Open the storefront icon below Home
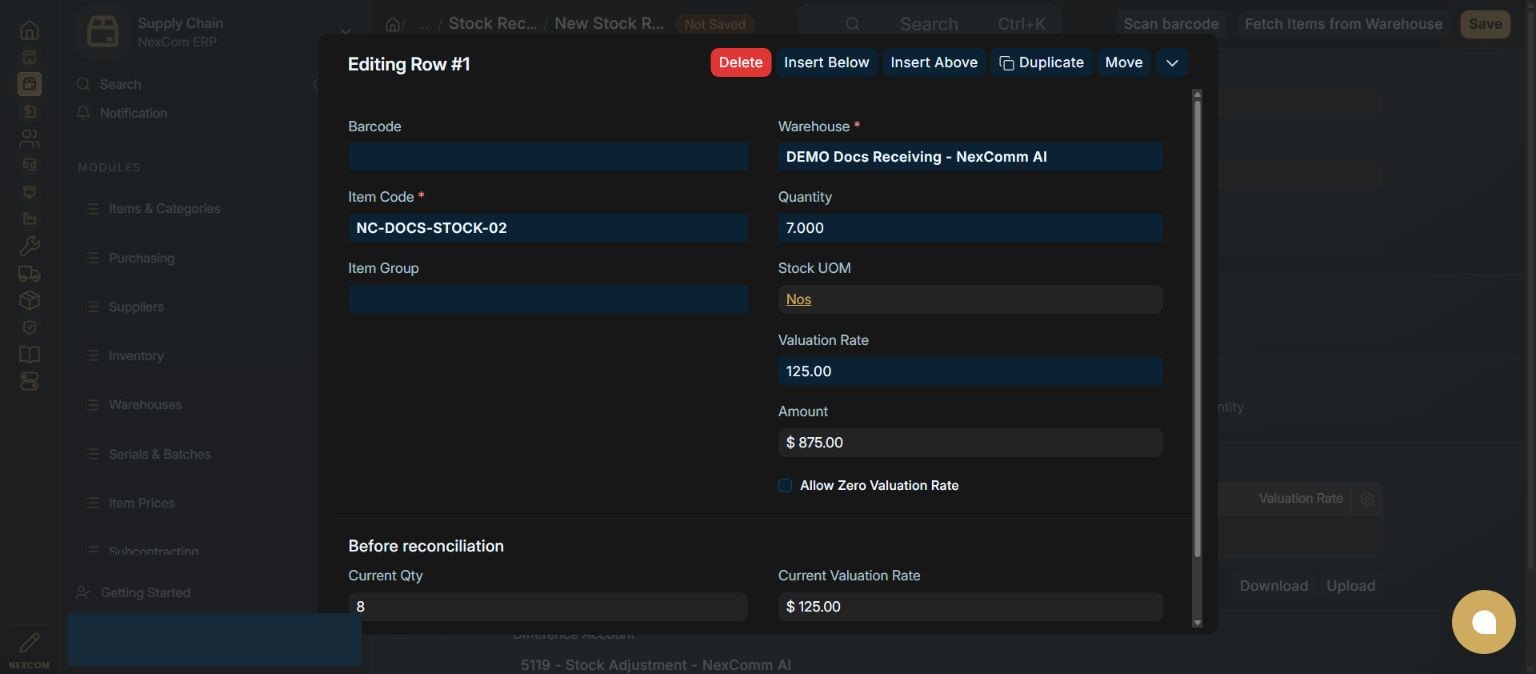Image resolution: width=1536 pixels, height=674 pixels. point(29,57)
